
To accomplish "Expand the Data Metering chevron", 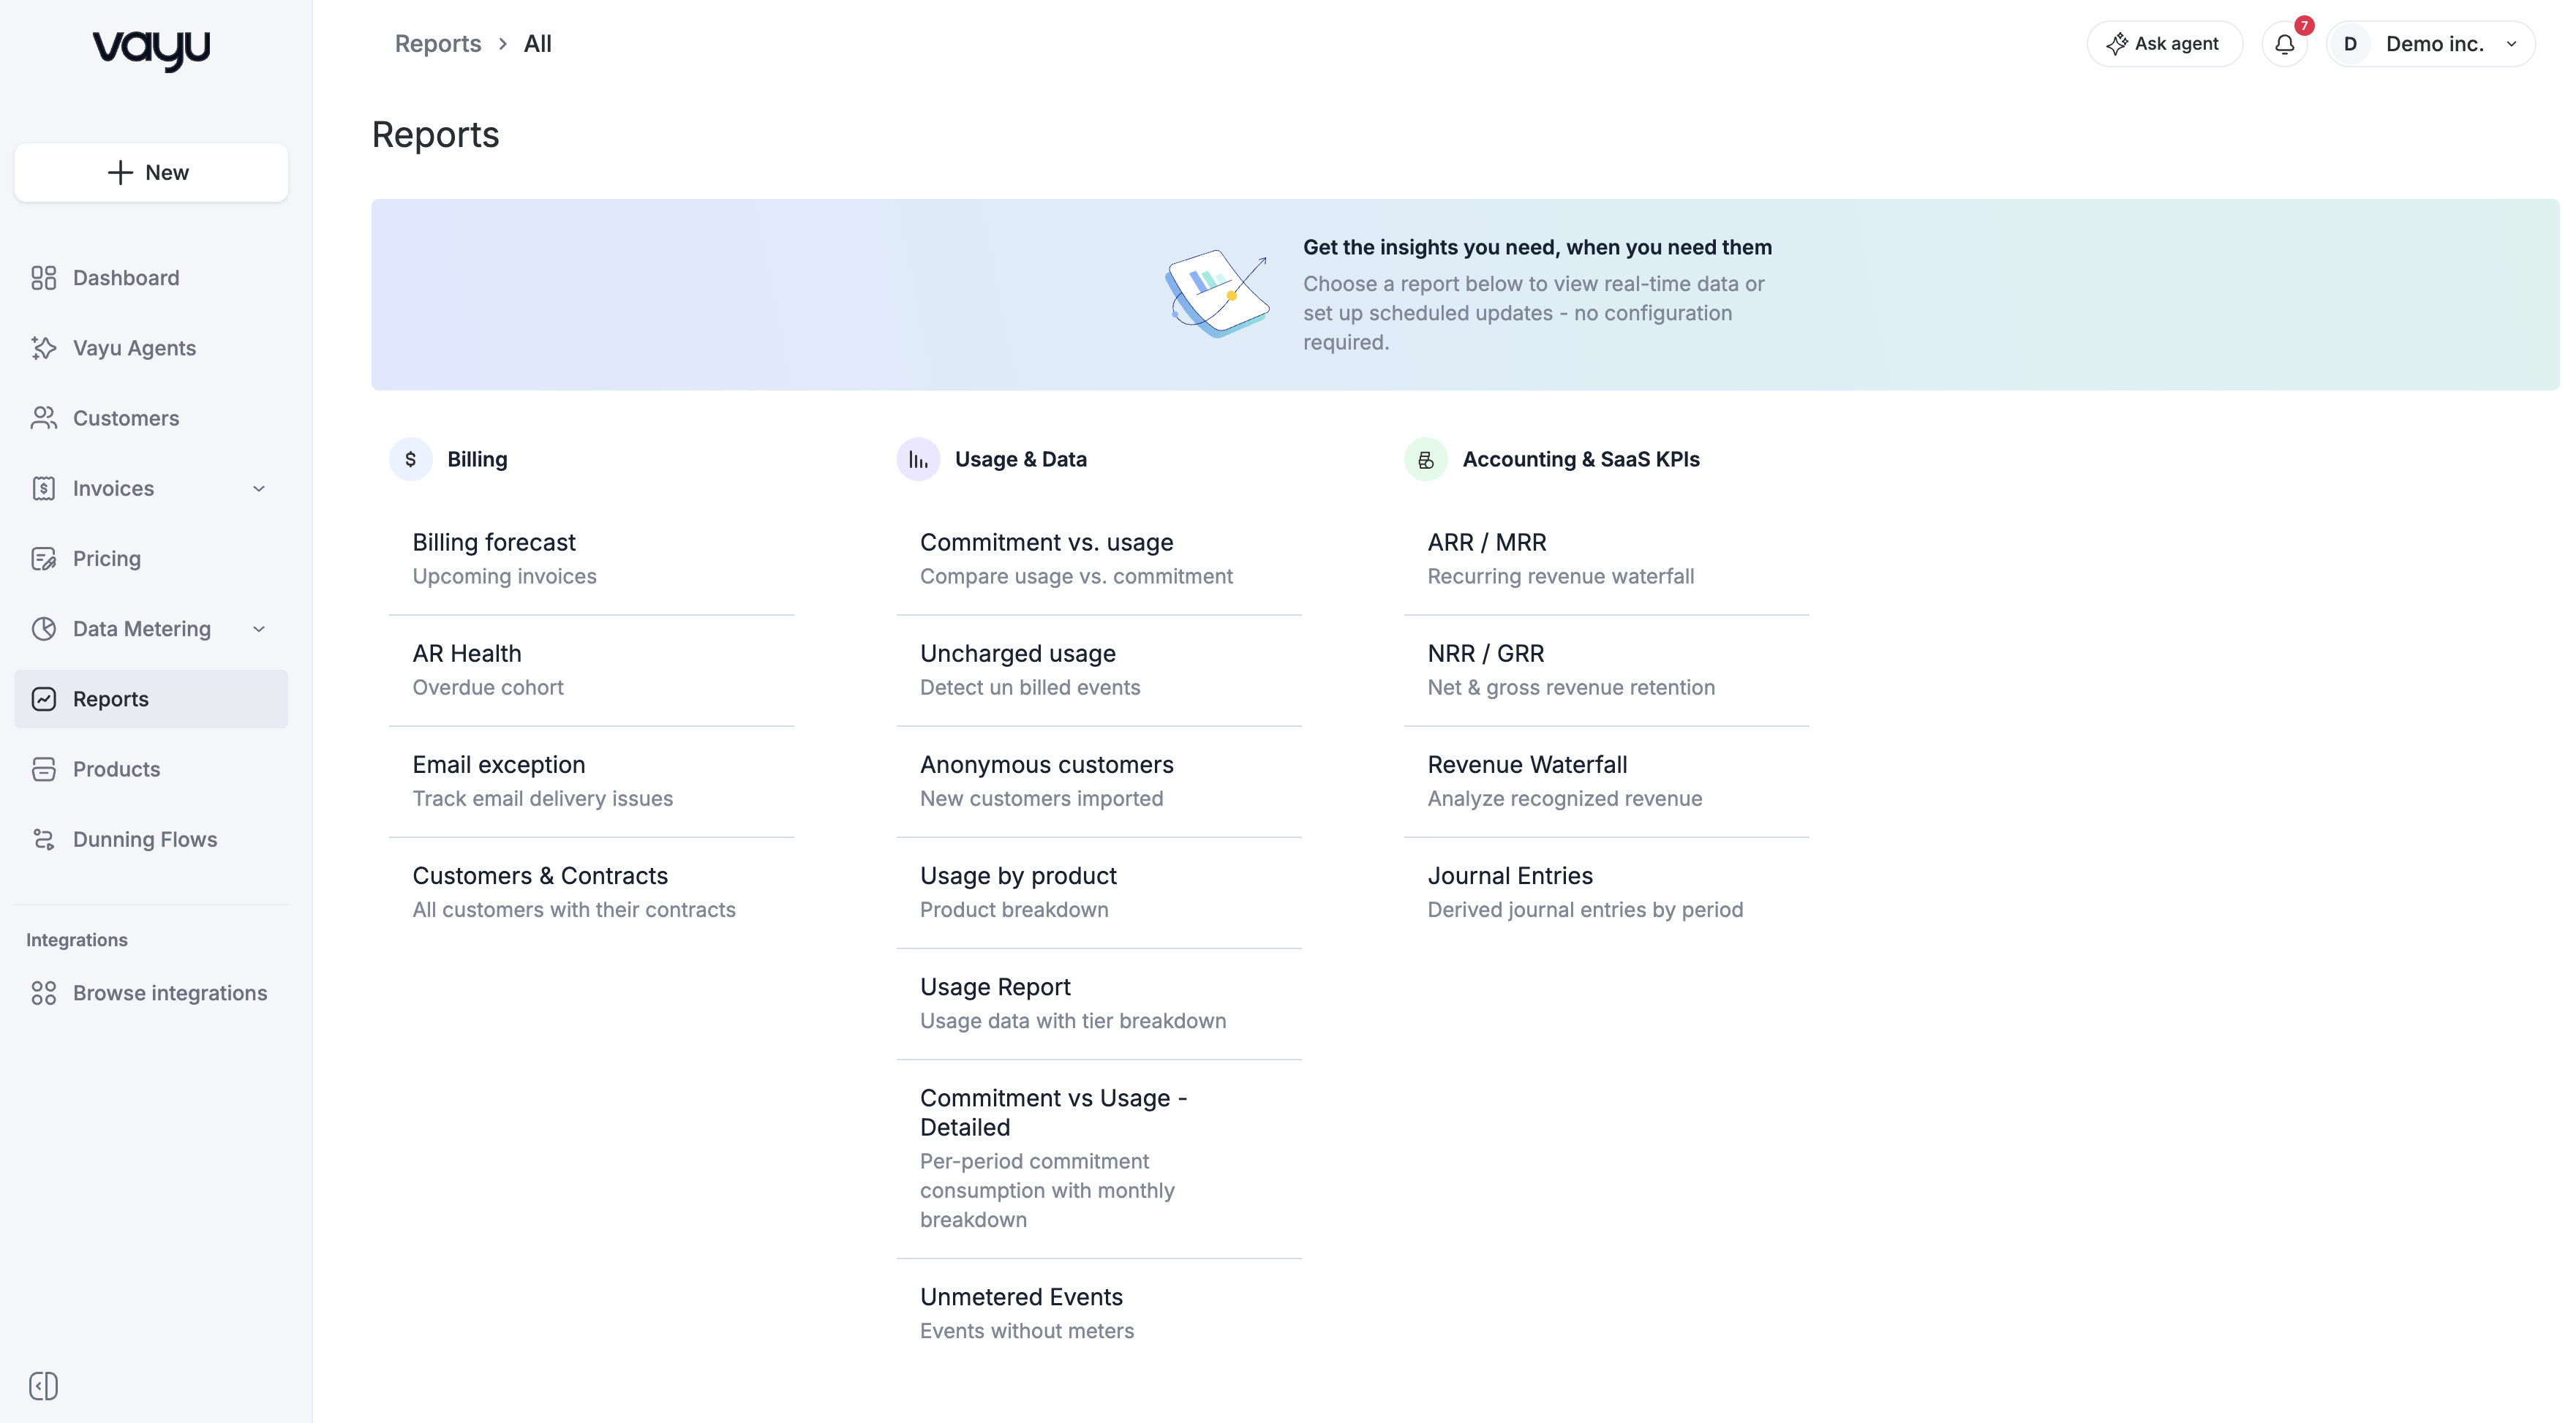I will tap(259, 629).
